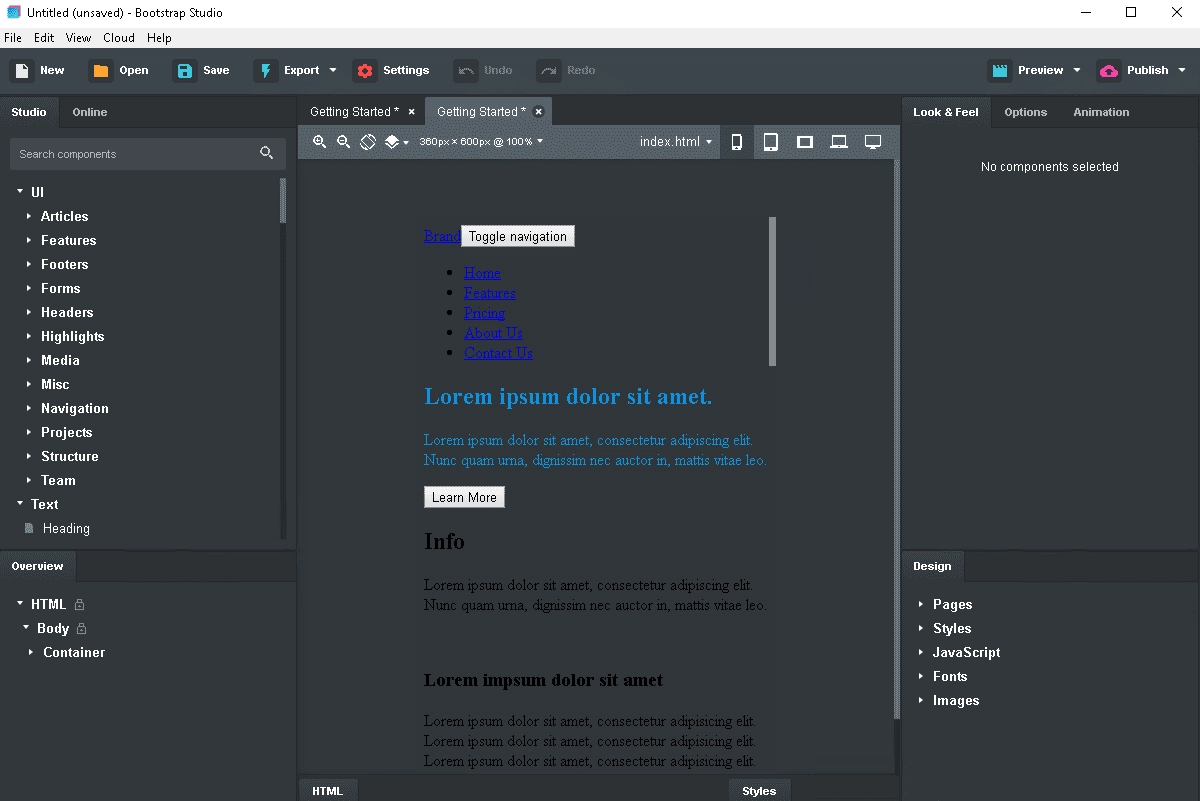Expand the Team component group
This screenshot has width=1200, height=801.
tap(29, 480)
